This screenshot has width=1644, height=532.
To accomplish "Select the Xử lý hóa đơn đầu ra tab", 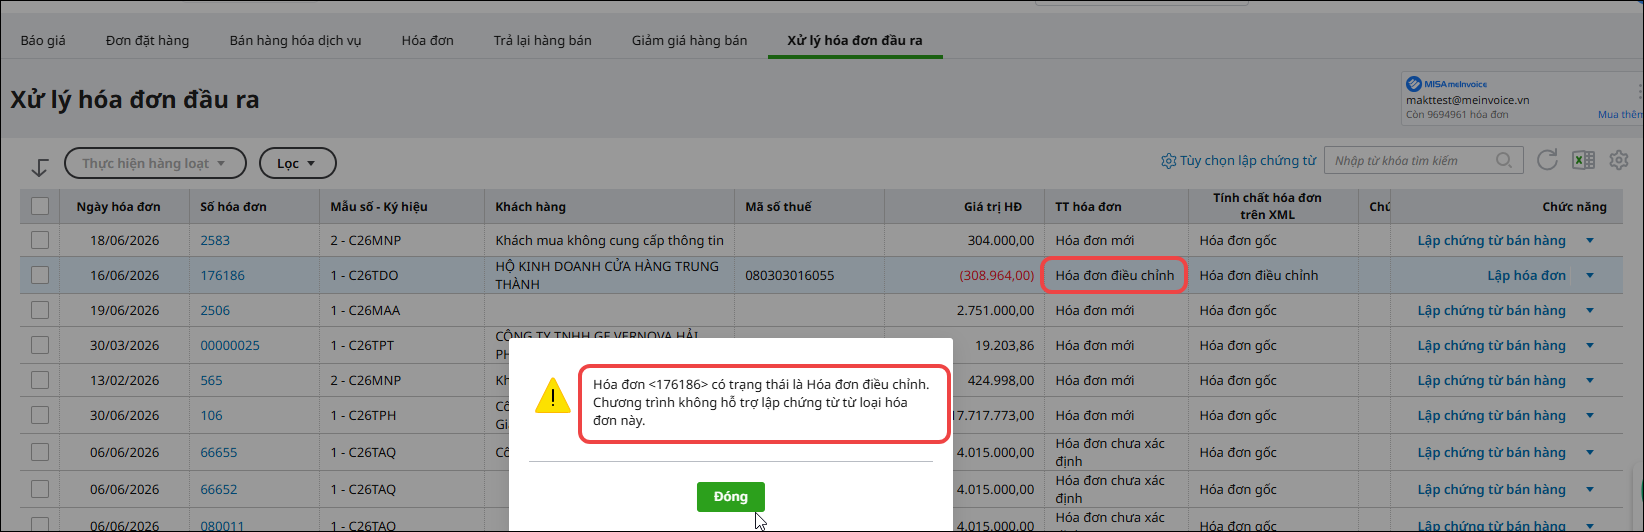I will tap(855, 40).
